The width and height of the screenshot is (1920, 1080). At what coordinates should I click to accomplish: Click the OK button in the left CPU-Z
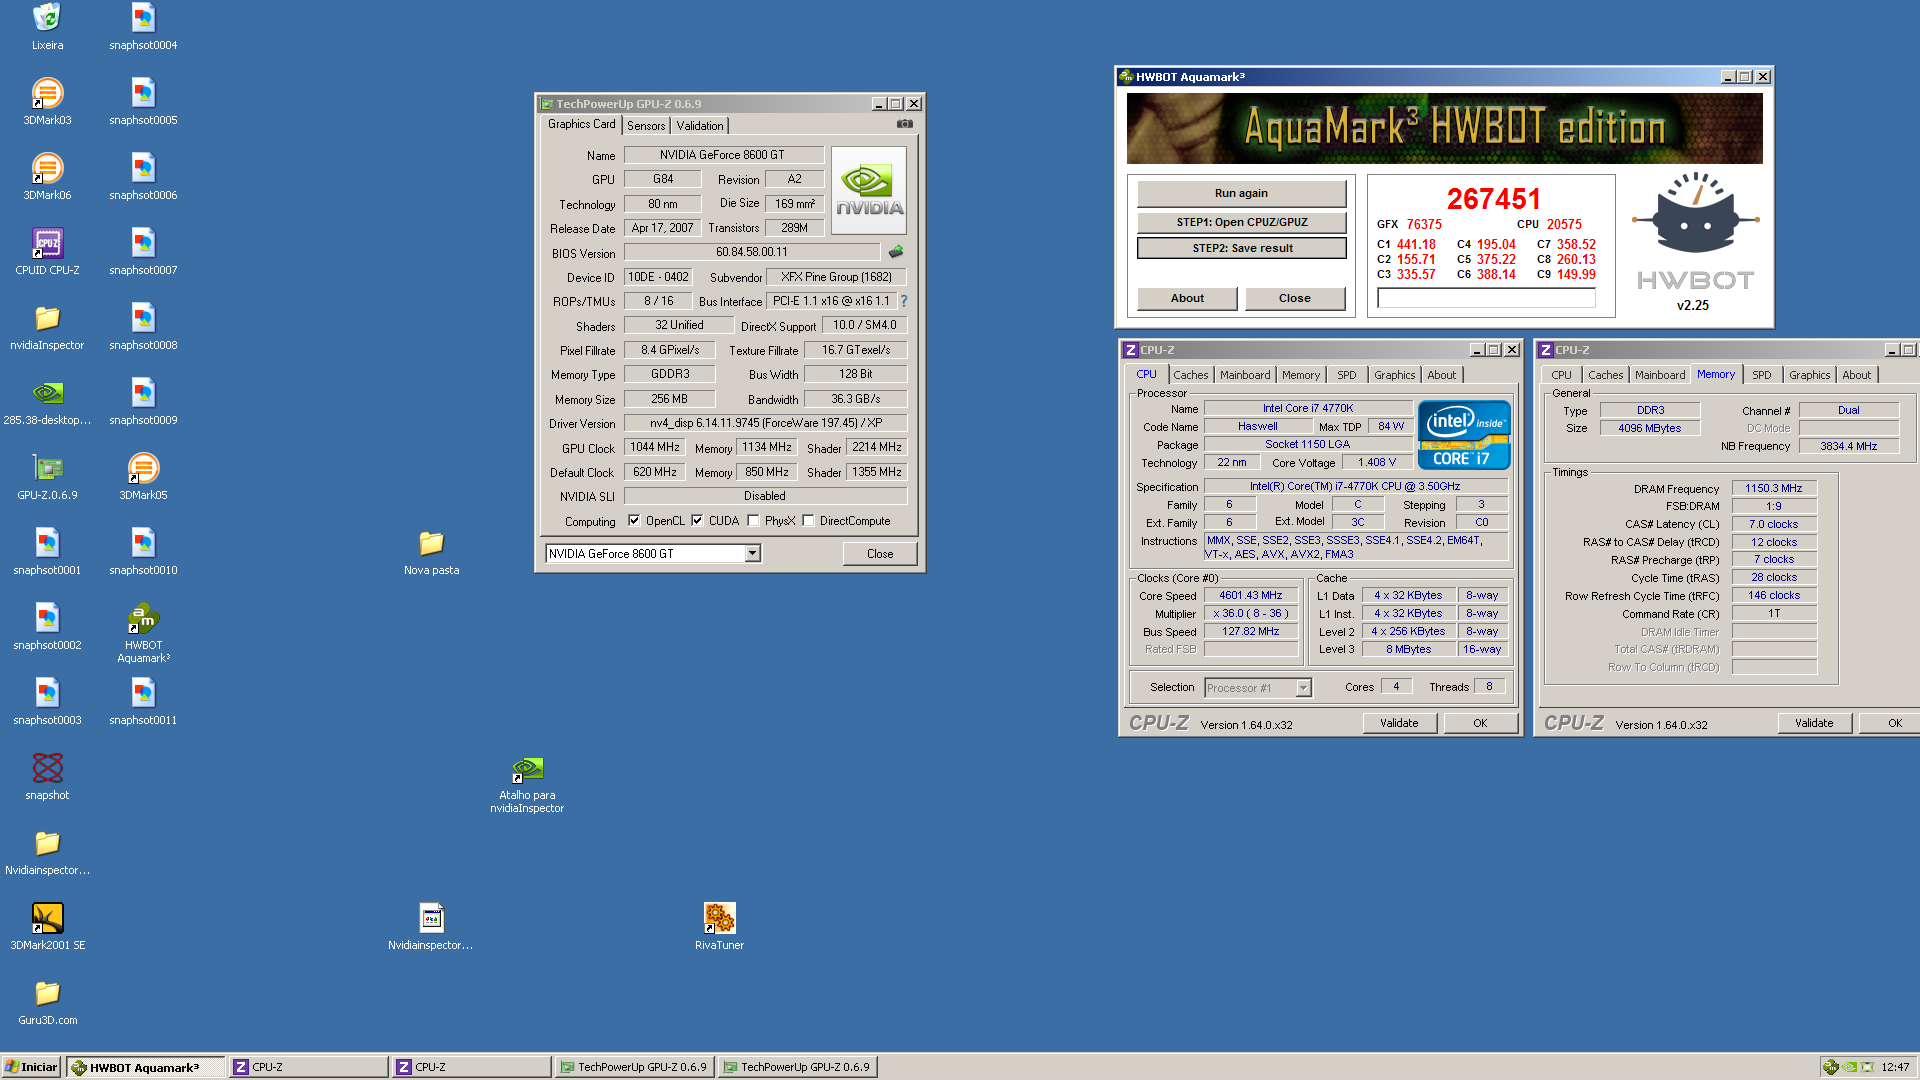point(1480,723)
